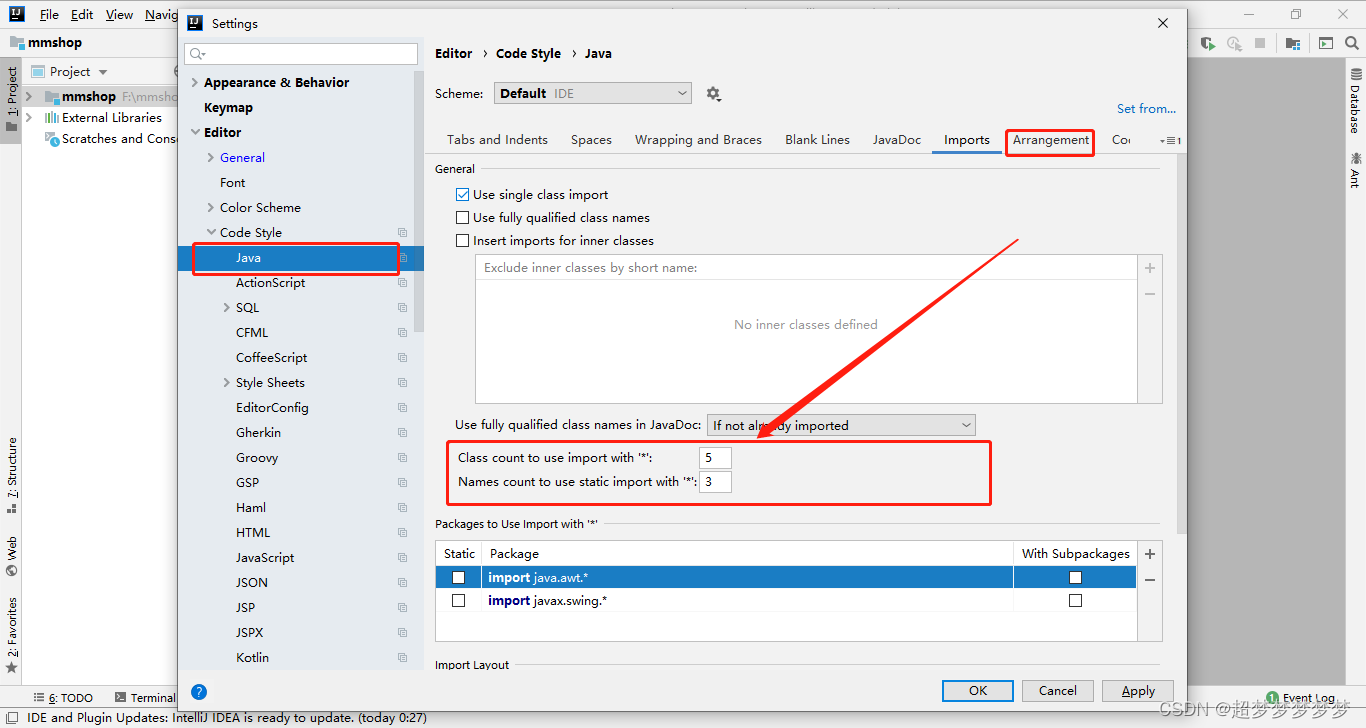Switch to Wrapping and Braces tab
Image resolution: width=1366 pixels, height=728 pixels.
[698, 140]
